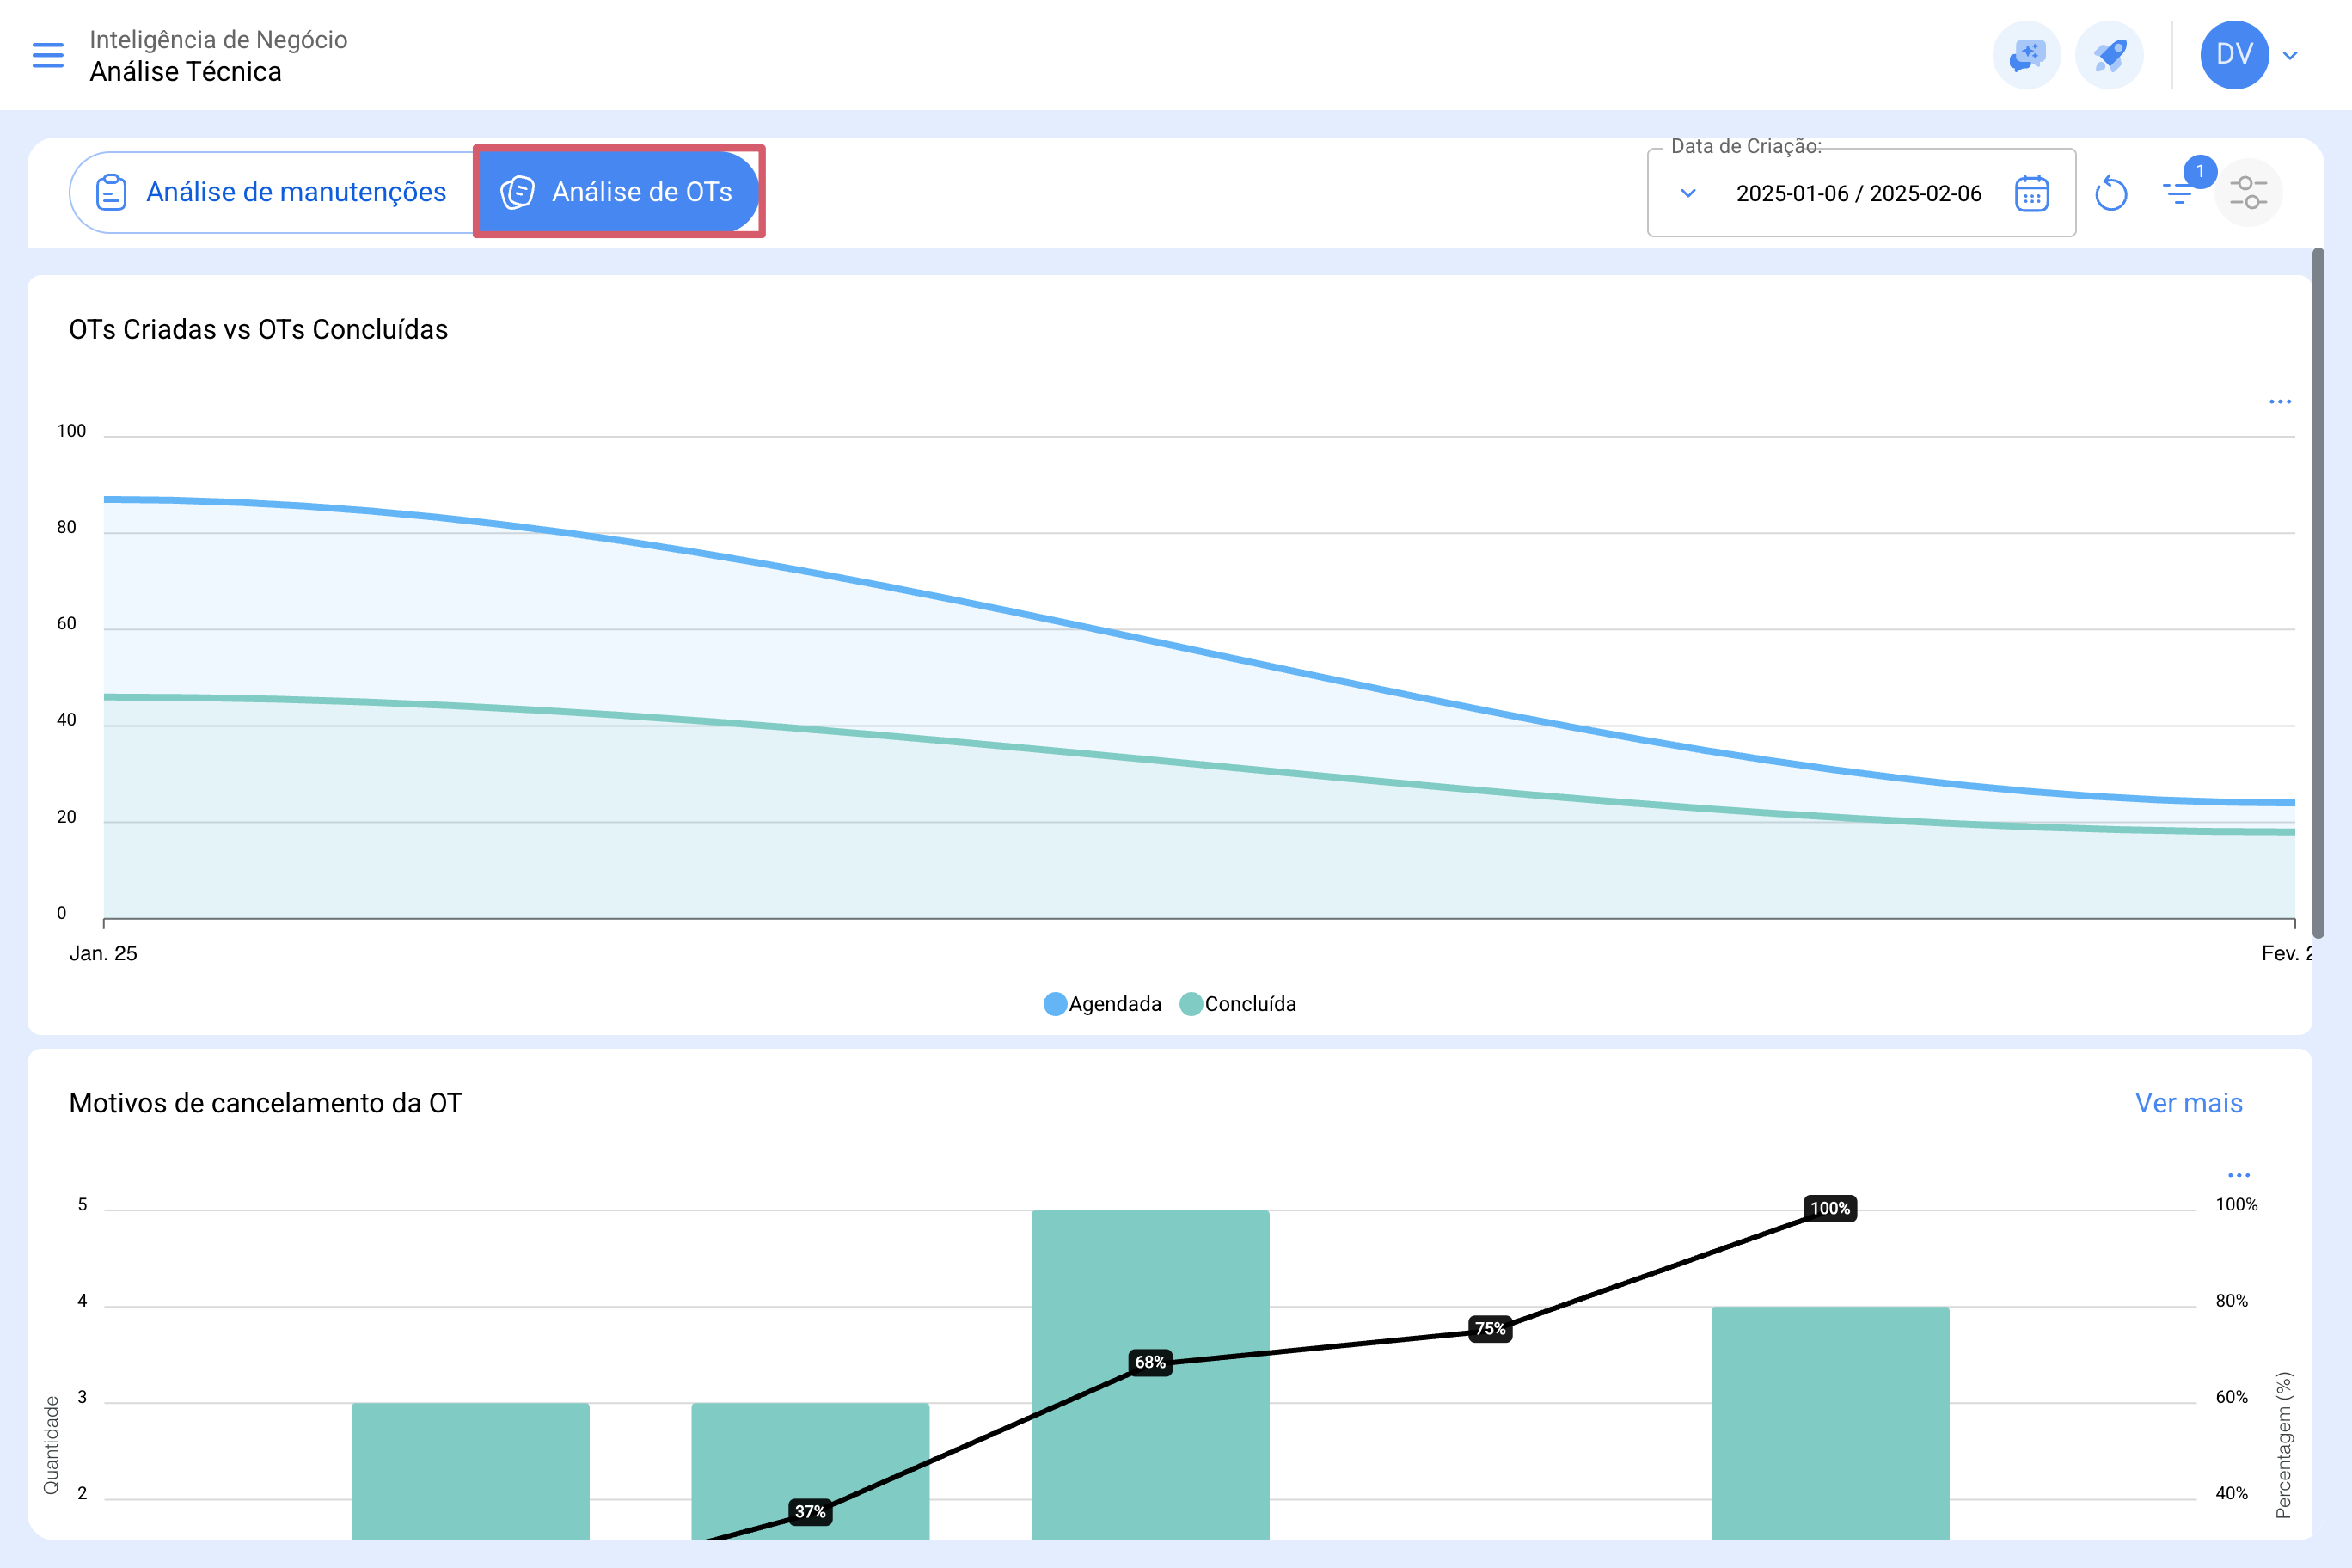Click the 75% data label

tap(1489, 1328)
